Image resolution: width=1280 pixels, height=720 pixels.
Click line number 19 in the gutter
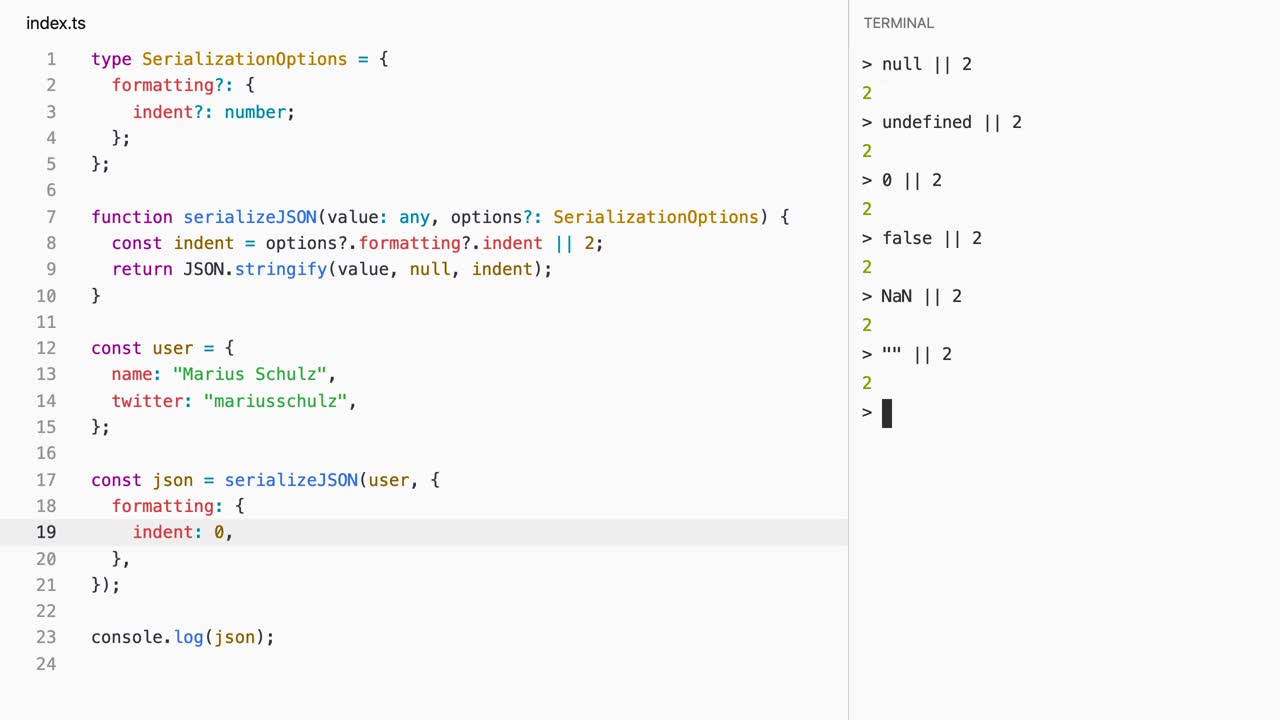(46, 532)
